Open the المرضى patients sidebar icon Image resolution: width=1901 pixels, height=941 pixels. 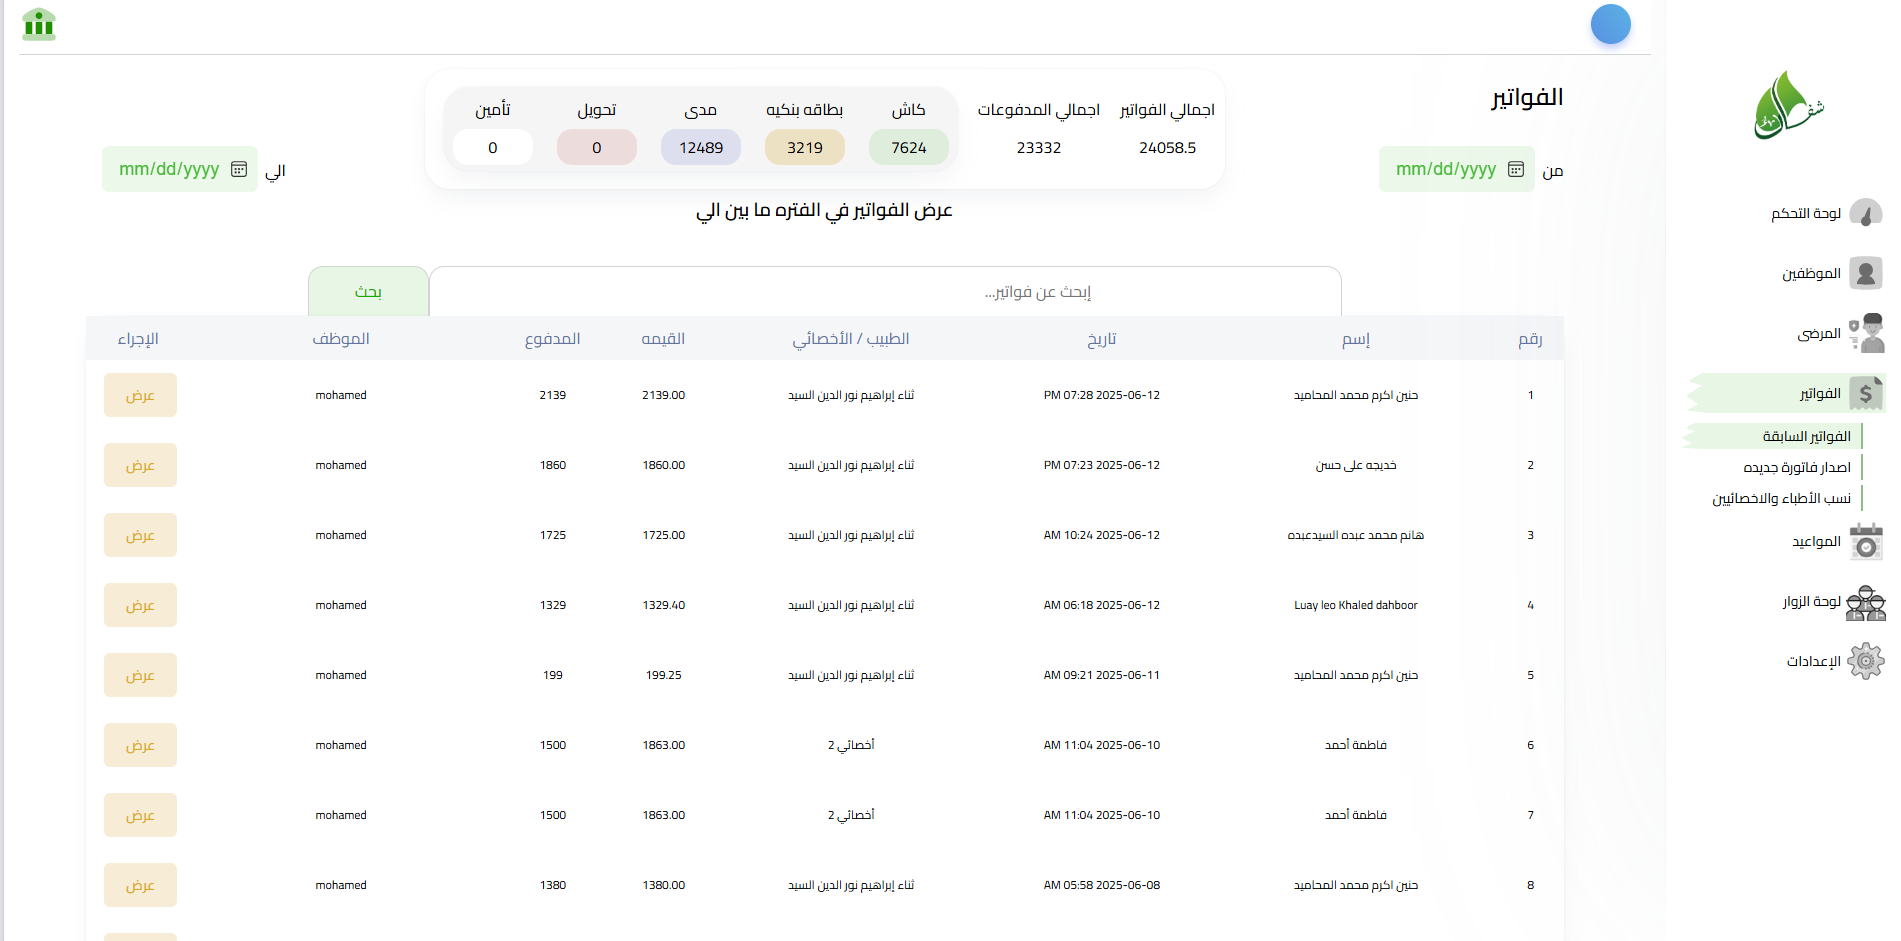click(1866, 333)
